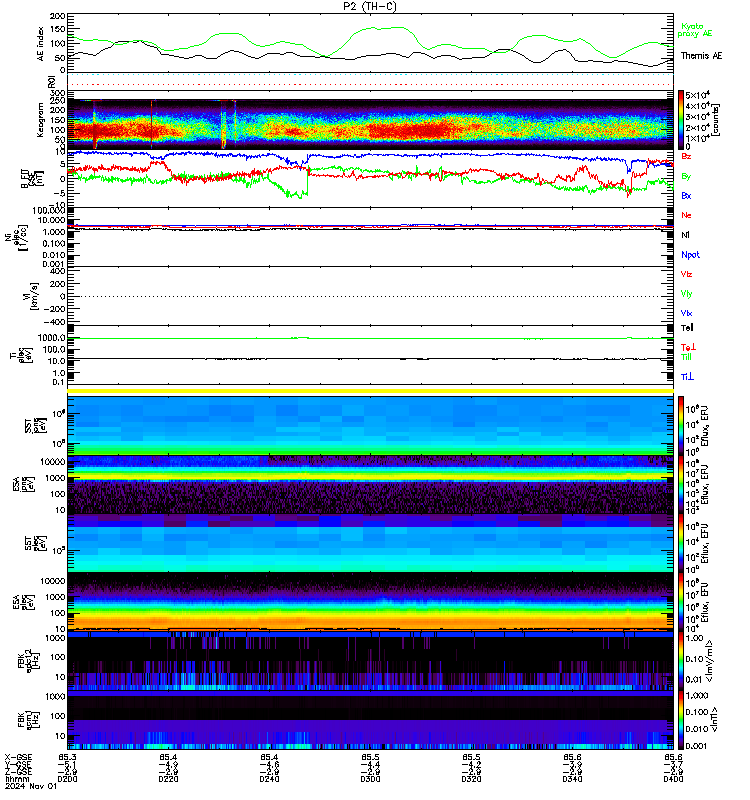Viewport: 750px width, 800px height.
Task: Click the 0240 time tick label
Action: tap(269, 779)
